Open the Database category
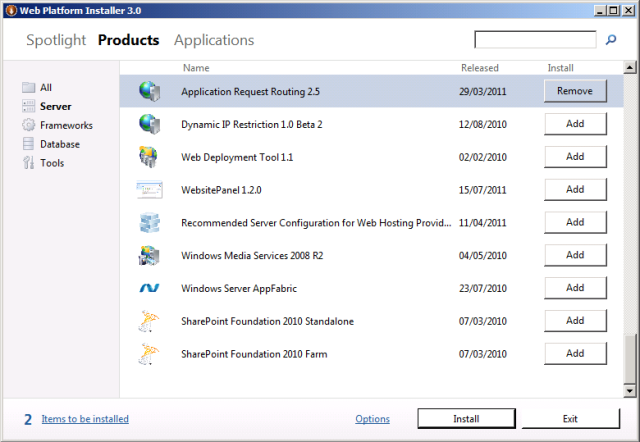 (59, 144)
